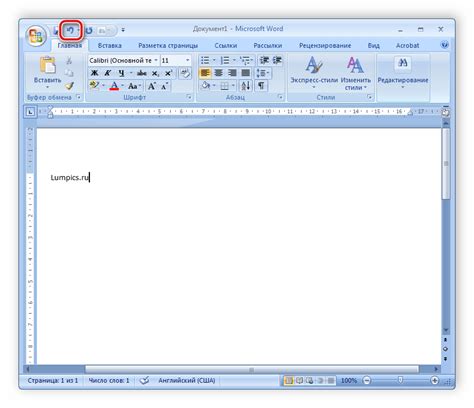Click the bulleted list icon
Screen dimensions: 474x408
205,60
